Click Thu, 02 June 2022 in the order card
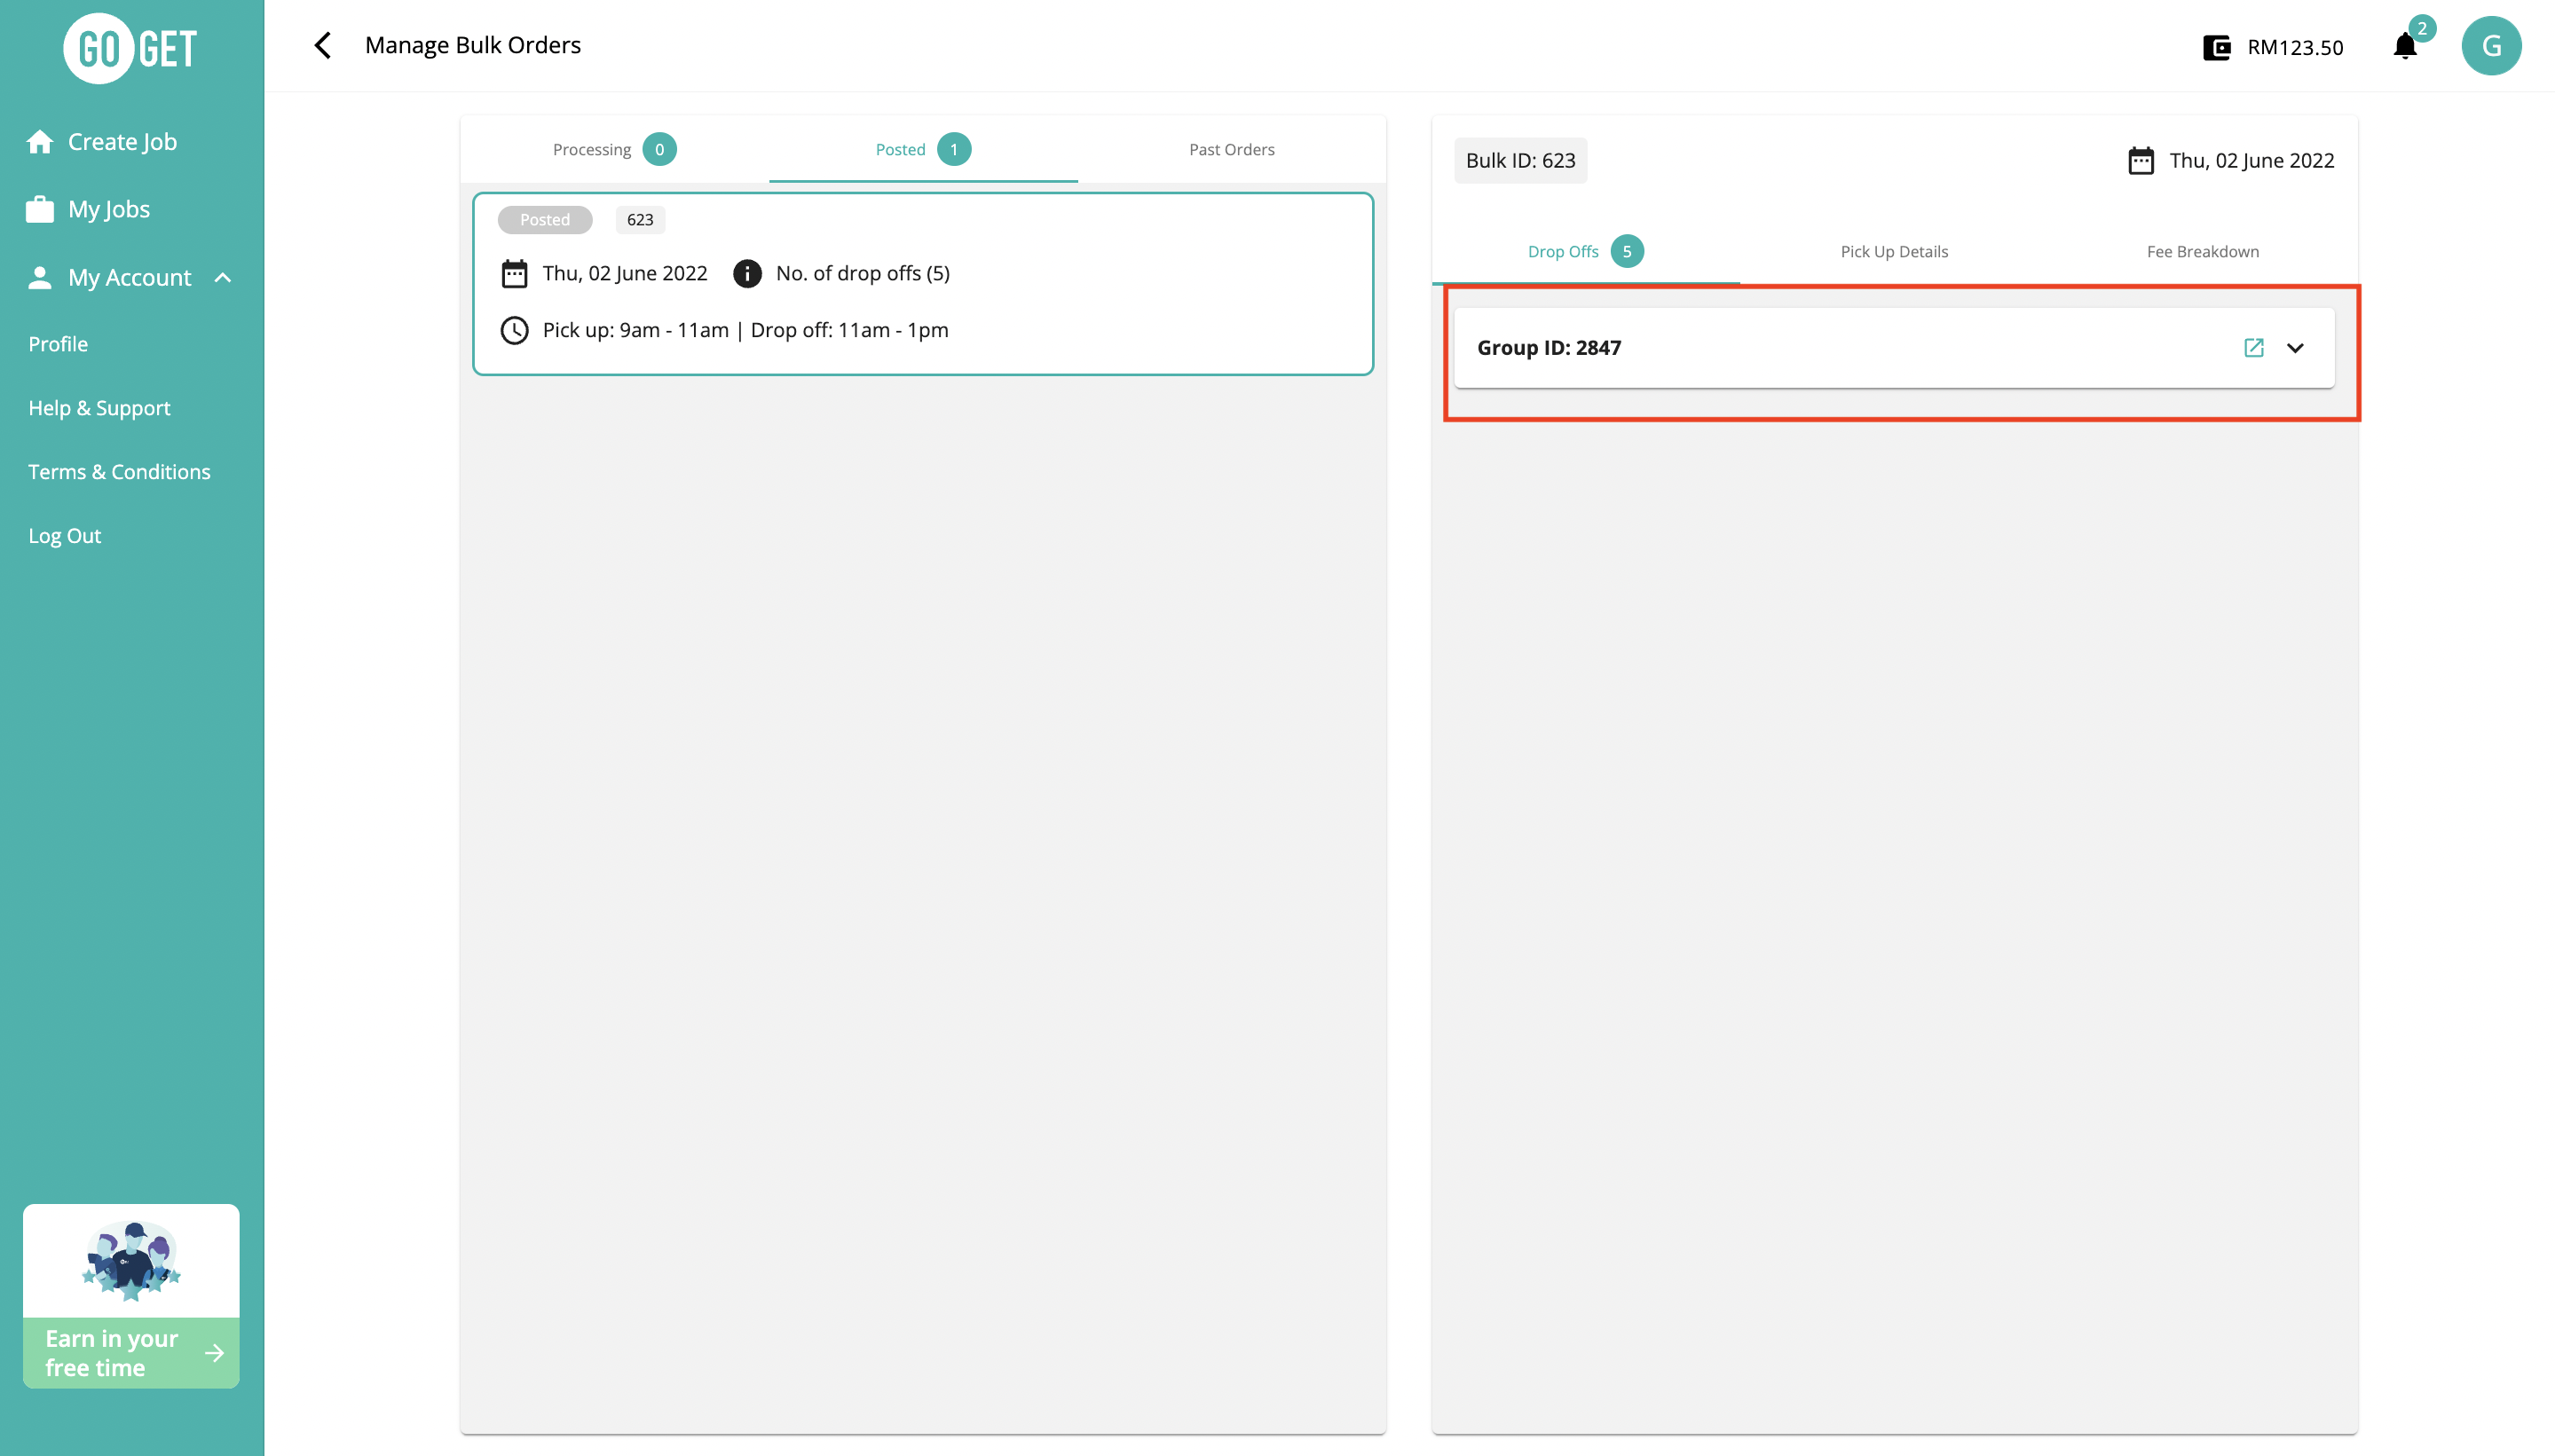 pos(624,273)
